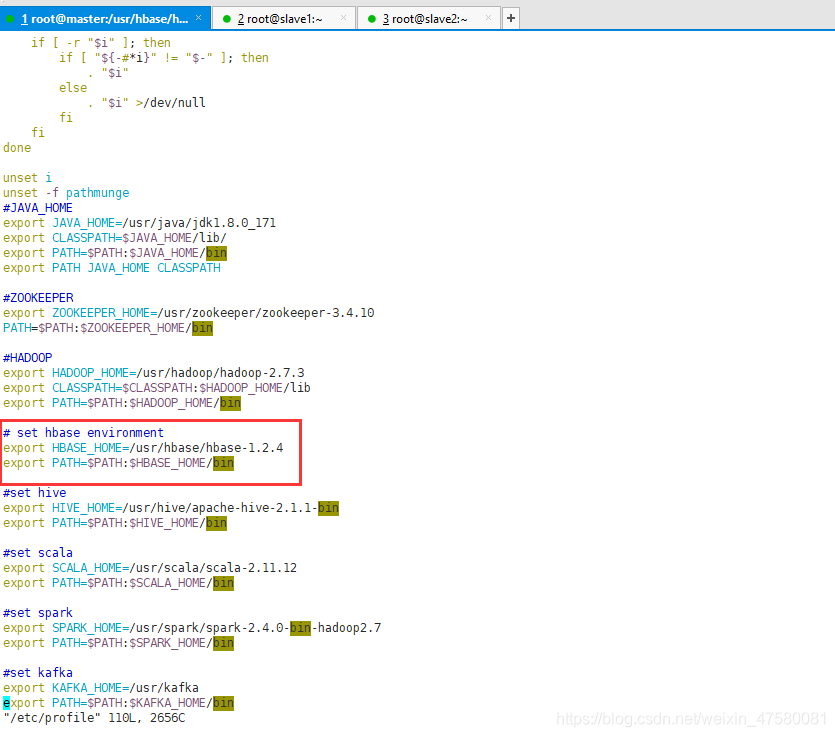Click the CLASSPATH=$CLASSPATH:$HADOOP_HOME/lib line

click(157, 388)
